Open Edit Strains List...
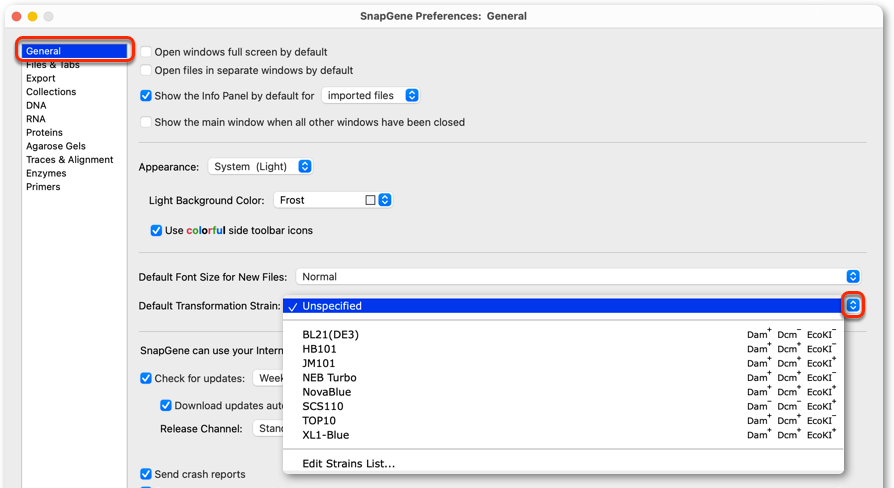Image resolution: width=894 pixels, height=488 pixels. tap(563, 463)
